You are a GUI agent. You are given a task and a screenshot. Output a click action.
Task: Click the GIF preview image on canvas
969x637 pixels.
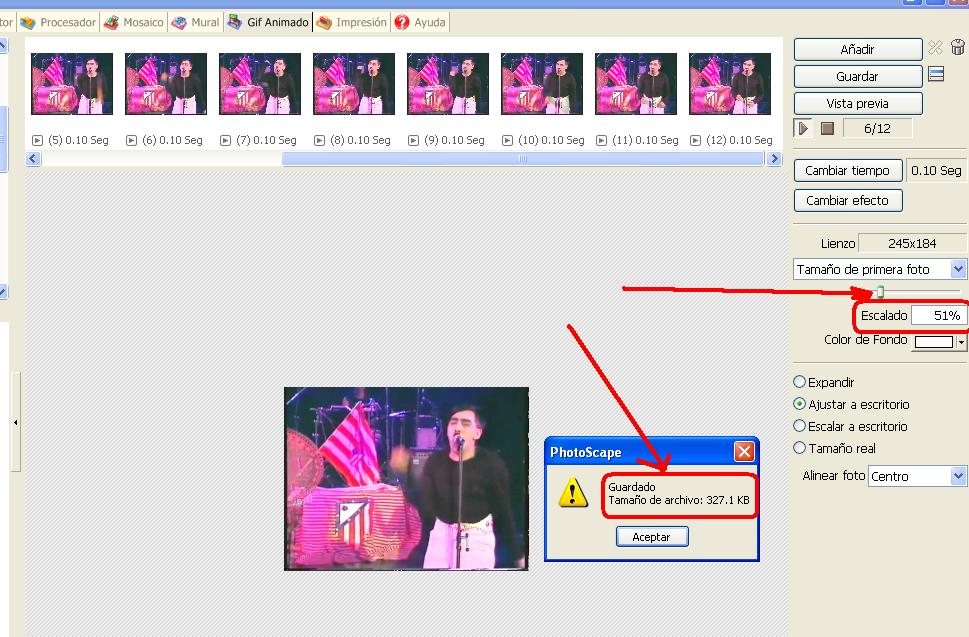tap(406, 479)
